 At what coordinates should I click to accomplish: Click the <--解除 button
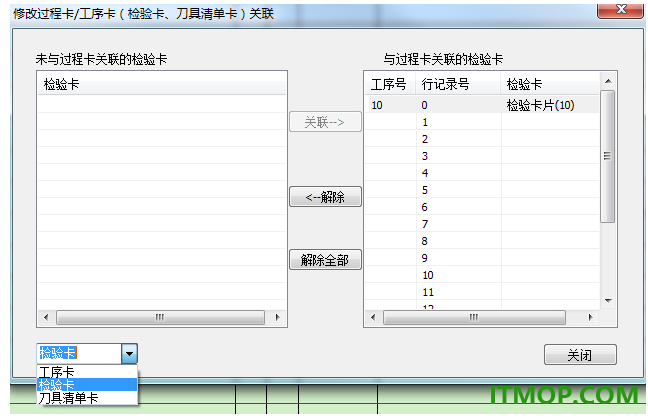325,197
